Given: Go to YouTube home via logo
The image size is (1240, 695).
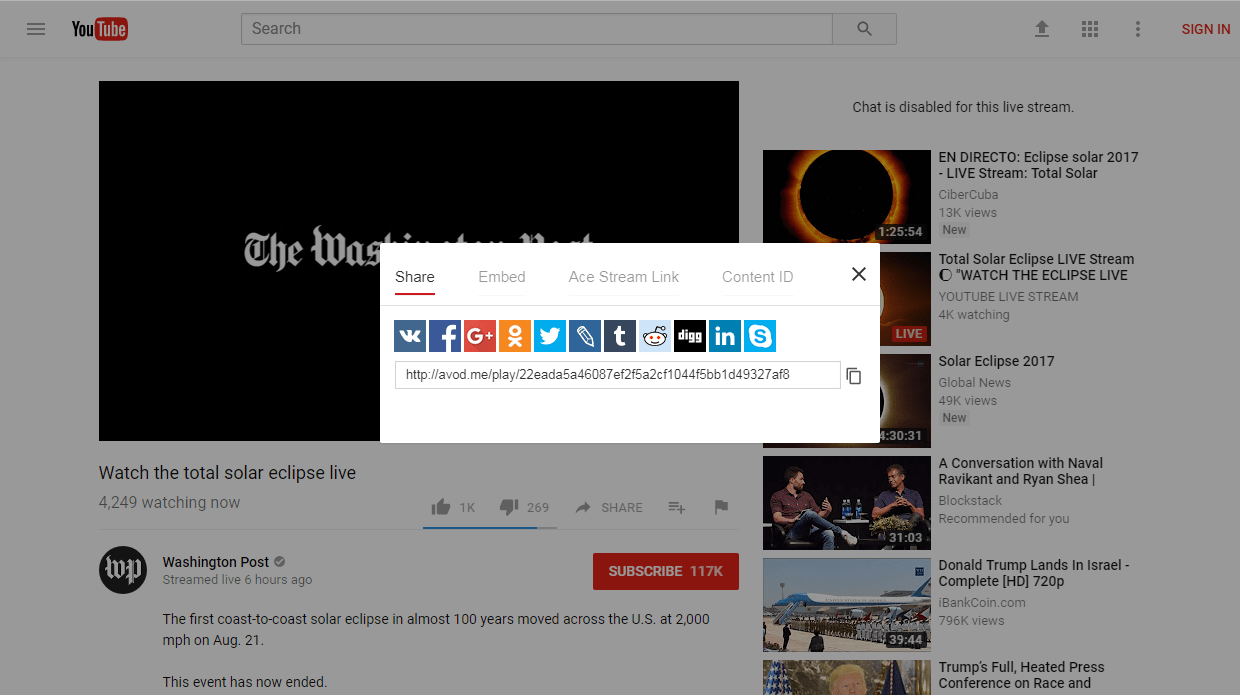Looking at the screenshot, I should coord(99,29).
